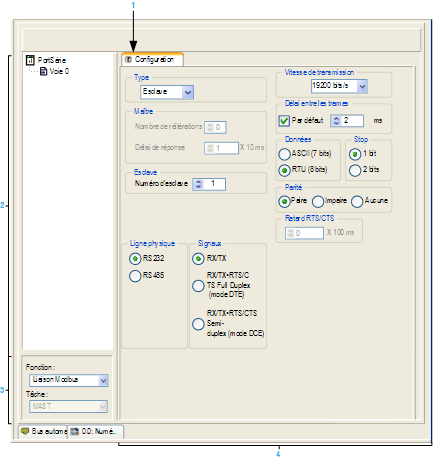Select Aucune parity radio button

[357, 201]
